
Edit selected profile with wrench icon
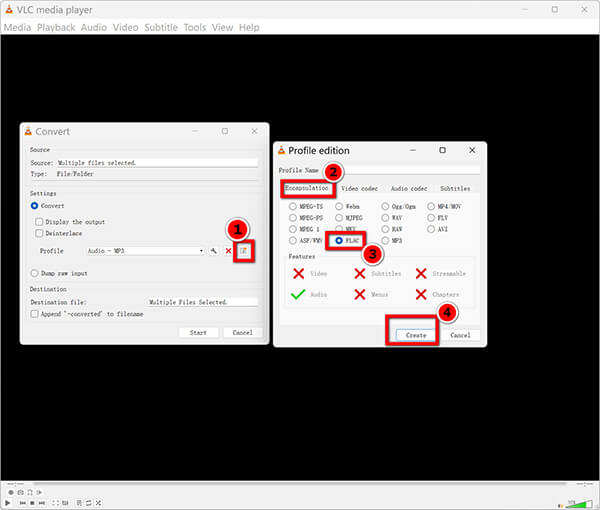pyautogui.click(x=214, y=251)
